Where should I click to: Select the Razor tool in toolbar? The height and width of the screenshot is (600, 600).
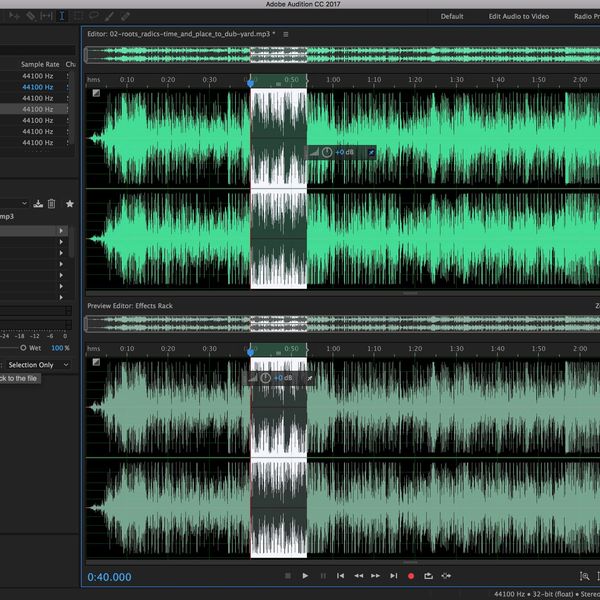click(x=30, y=17)
